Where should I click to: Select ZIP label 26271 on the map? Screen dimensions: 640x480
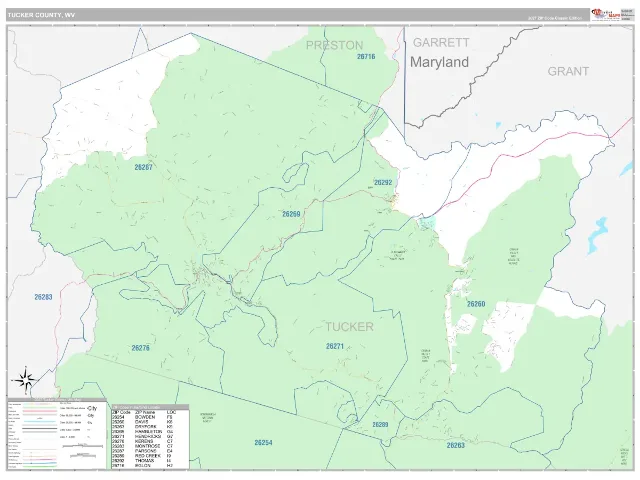[335, 346]
